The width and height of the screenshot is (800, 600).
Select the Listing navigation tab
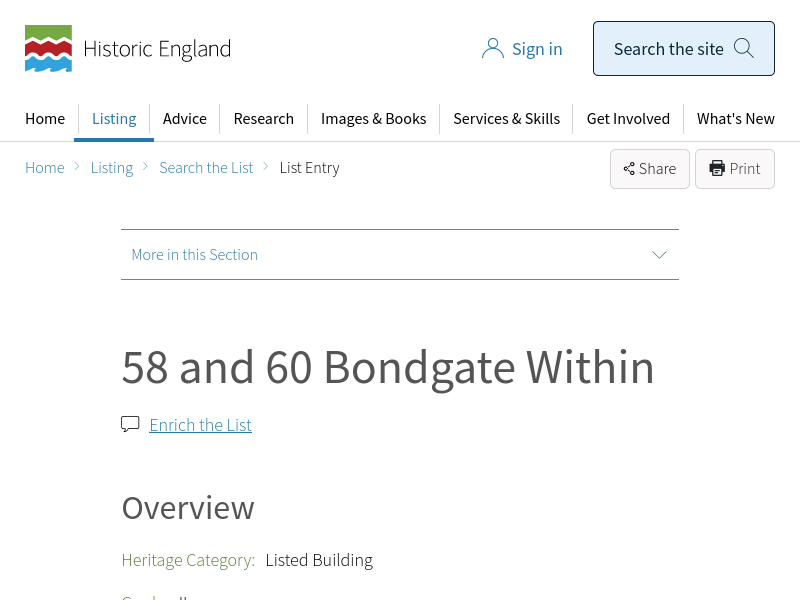coord(114,119)
